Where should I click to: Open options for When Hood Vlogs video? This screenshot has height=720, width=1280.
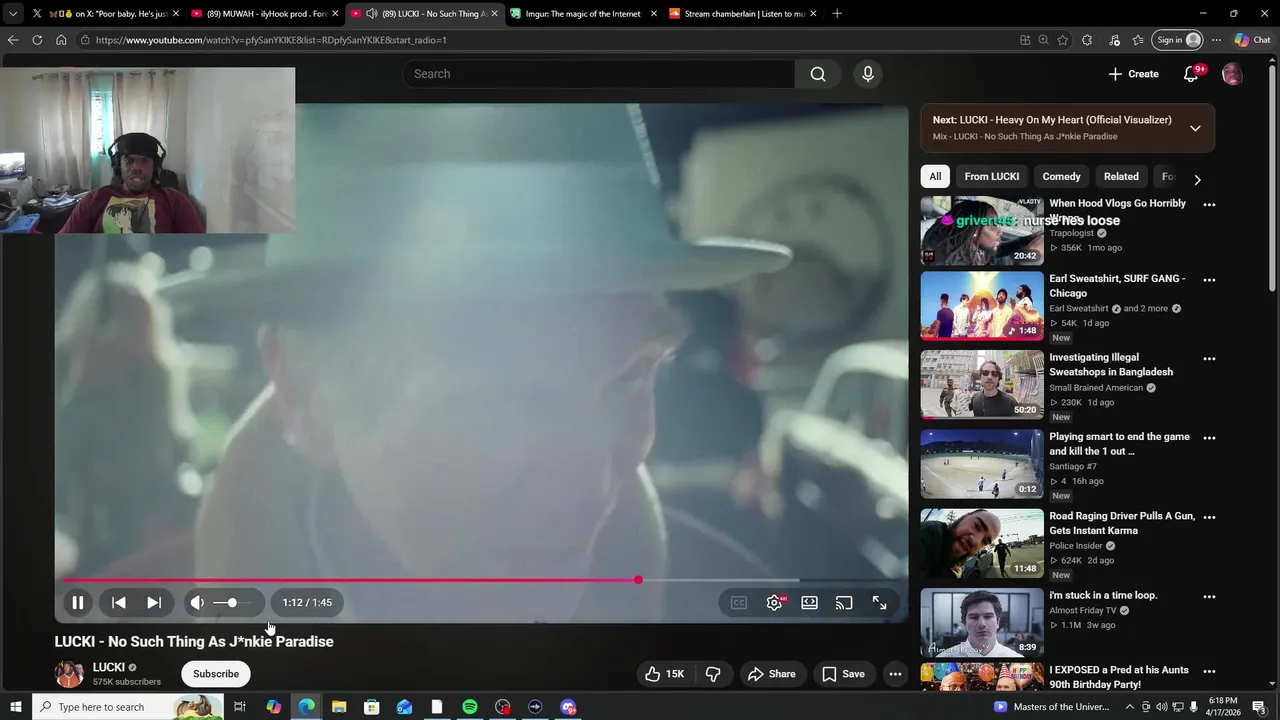[x=1209, y=205]
